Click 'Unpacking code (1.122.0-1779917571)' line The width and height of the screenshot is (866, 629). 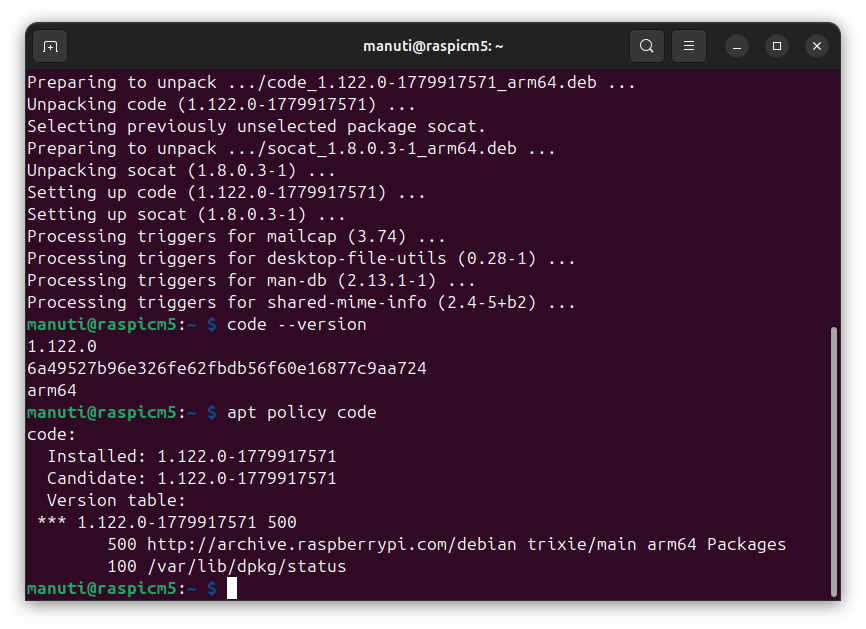tap(221, 104)
